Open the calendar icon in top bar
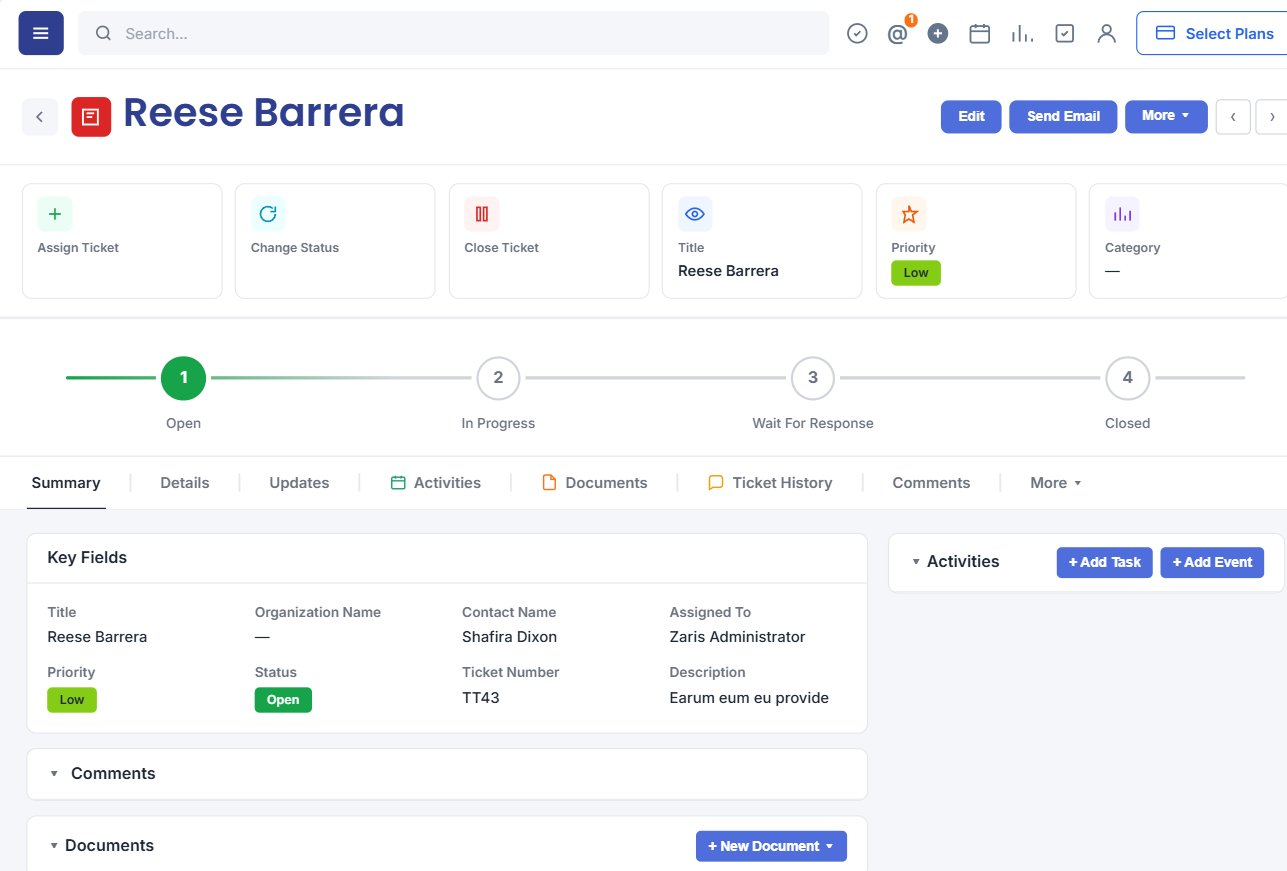 pos(980,33)
